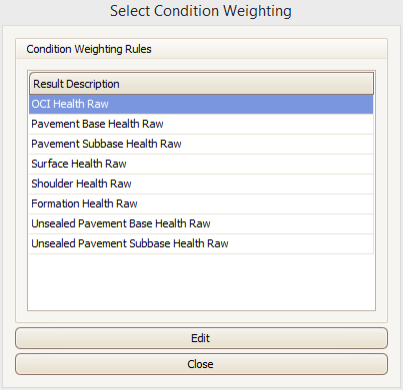Select Formation Health Raw in list
Screen dimensions: 403x390
(x=201, y=204)
